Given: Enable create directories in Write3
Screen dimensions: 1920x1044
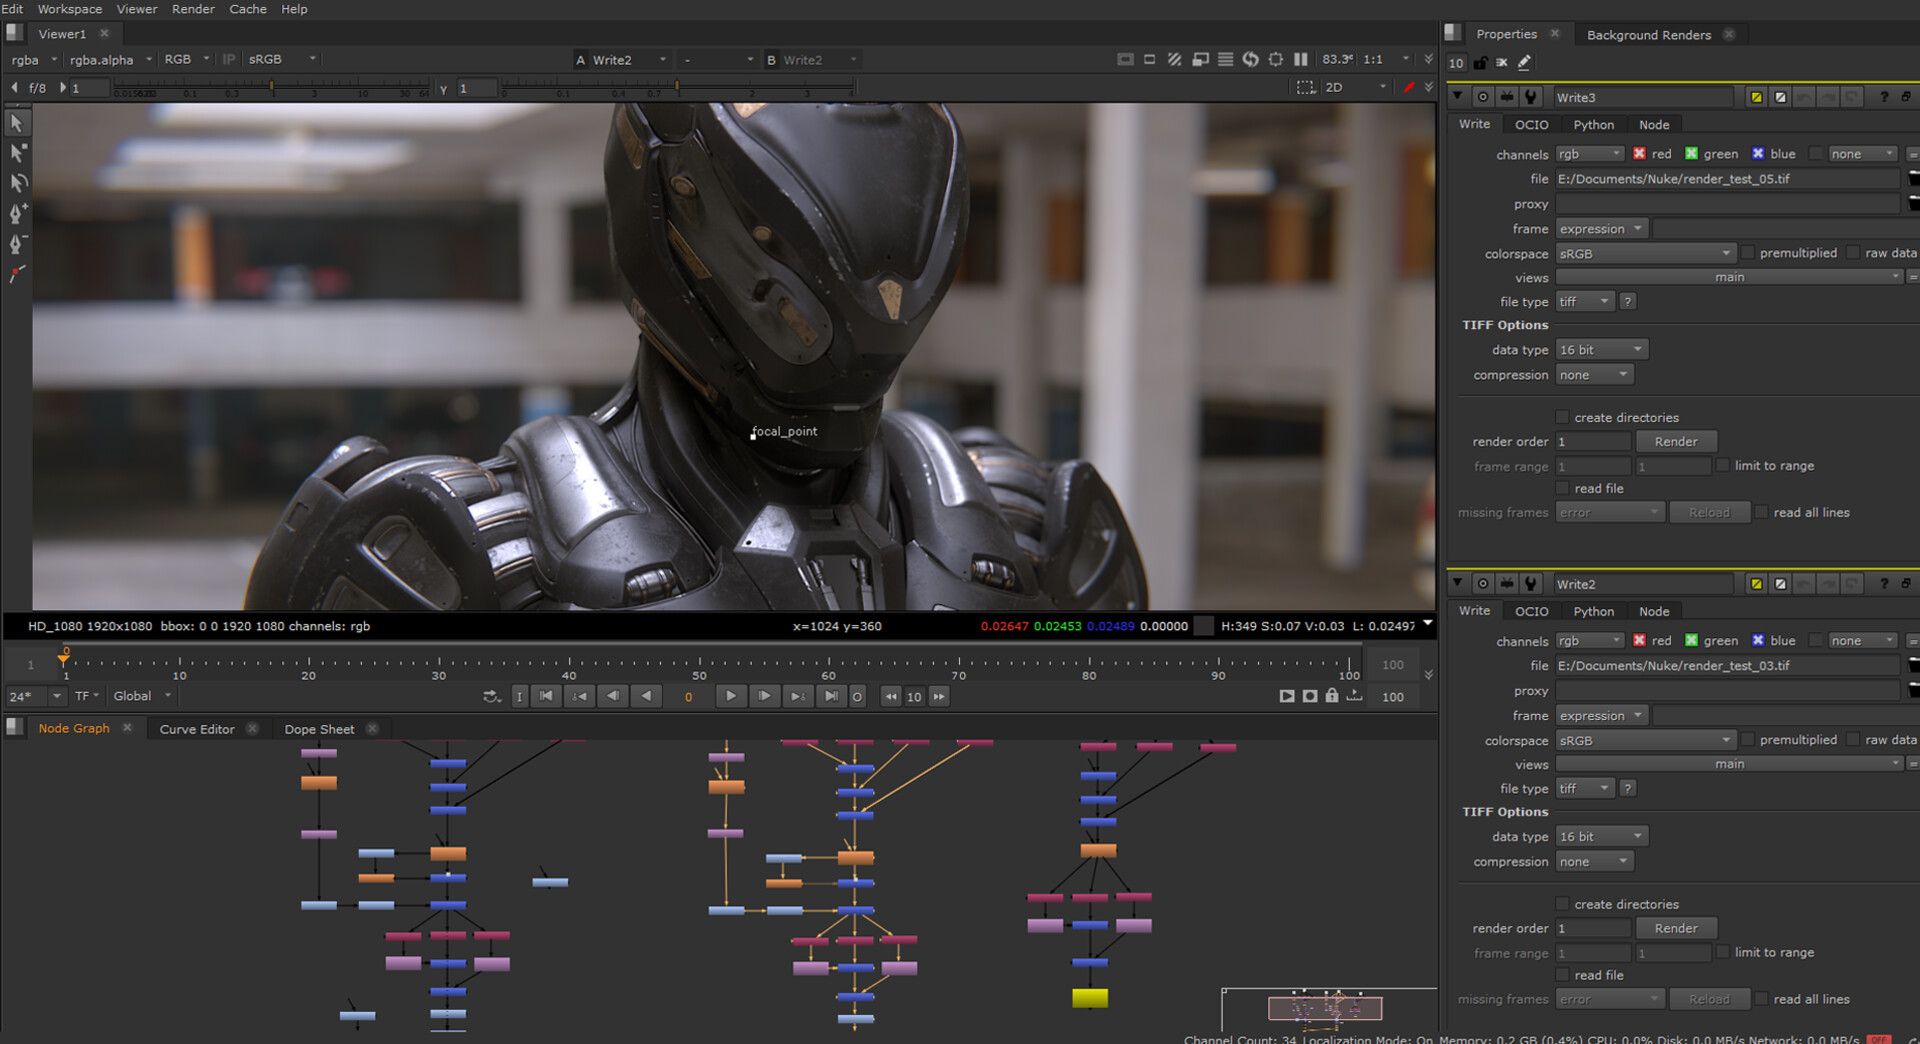Looking at the screenshot, I should [x=1562, y=417].
